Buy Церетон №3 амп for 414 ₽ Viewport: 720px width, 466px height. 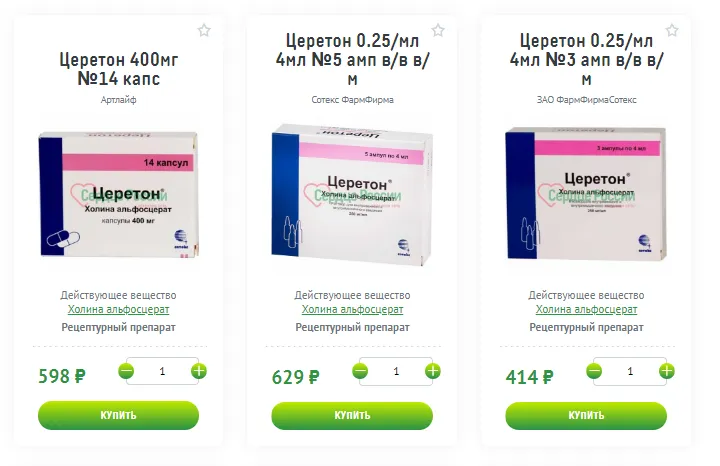(x=586, y=415)
